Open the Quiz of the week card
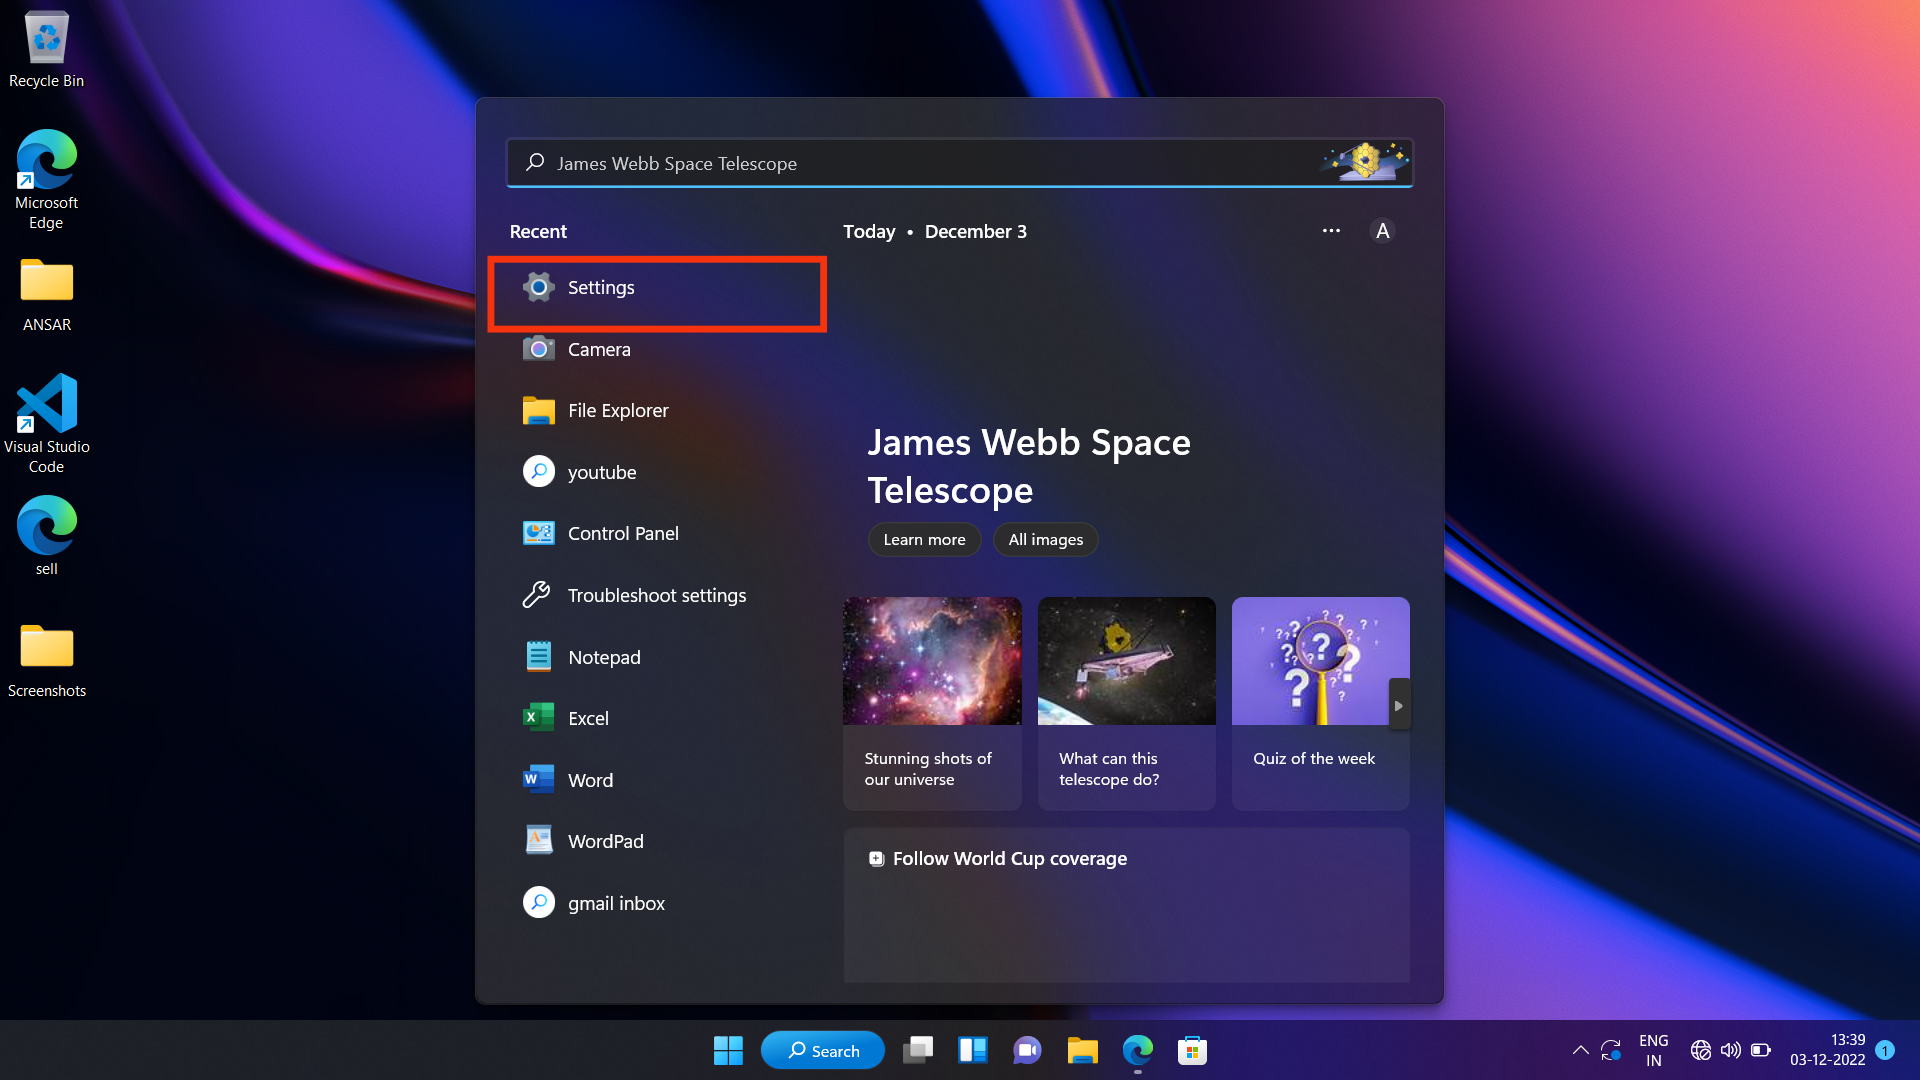 click(1320, 703)
